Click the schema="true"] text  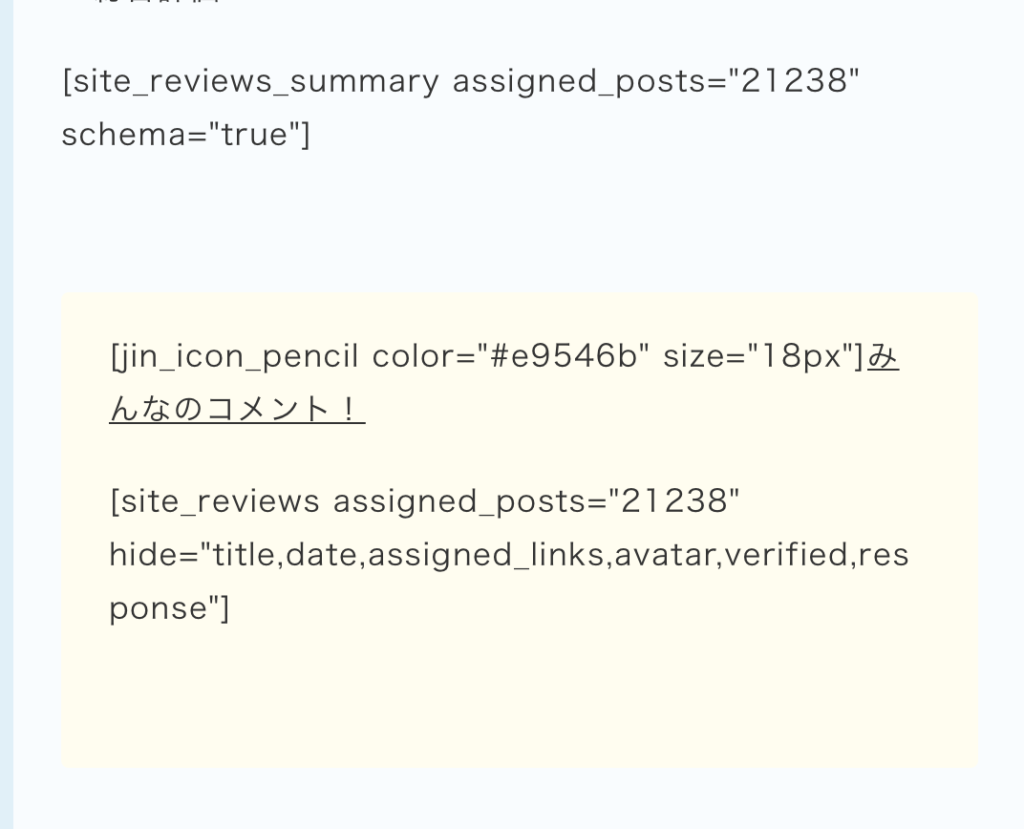186,134
